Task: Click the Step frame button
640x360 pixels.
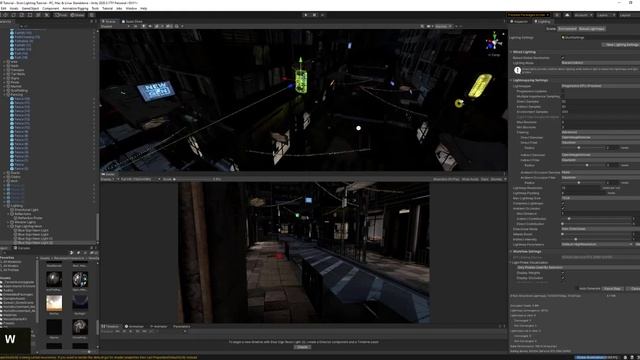Action: [322, 15]
